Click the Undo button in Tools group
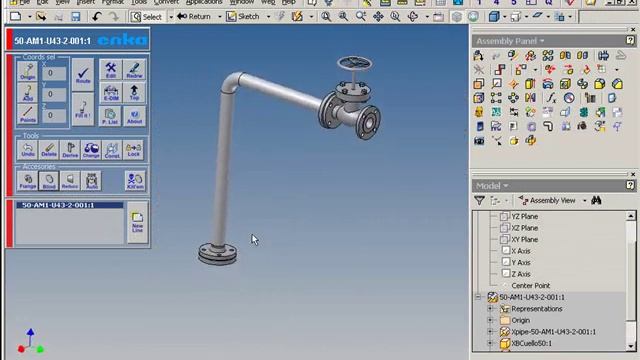 pyautogui.click(x=28, y=150)
